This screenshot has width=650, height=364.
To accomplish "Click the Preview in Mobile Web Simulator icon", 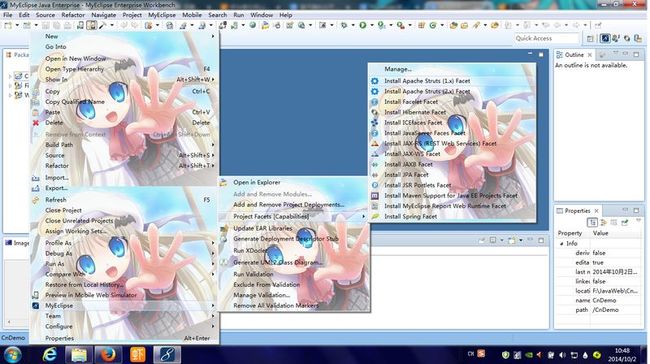I will 36,295.
